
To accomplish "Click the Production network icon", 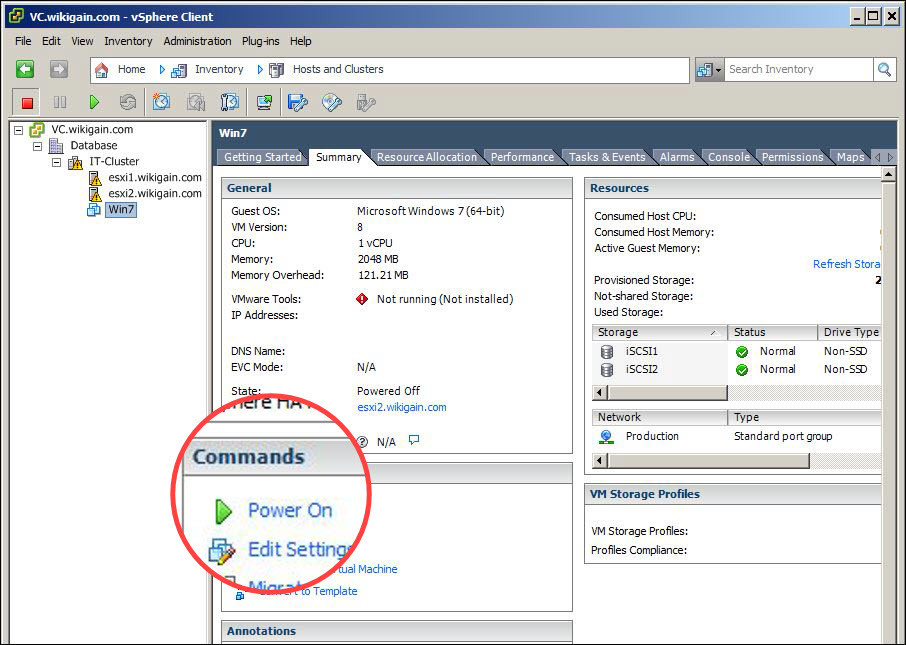I will click(x=606, y=437).
